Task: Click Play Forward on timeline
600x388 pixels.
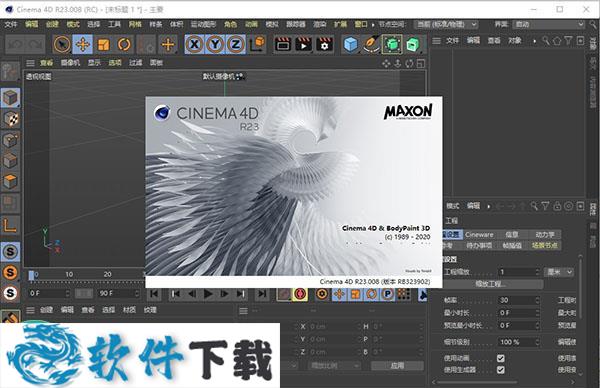Action: [208, 294]
